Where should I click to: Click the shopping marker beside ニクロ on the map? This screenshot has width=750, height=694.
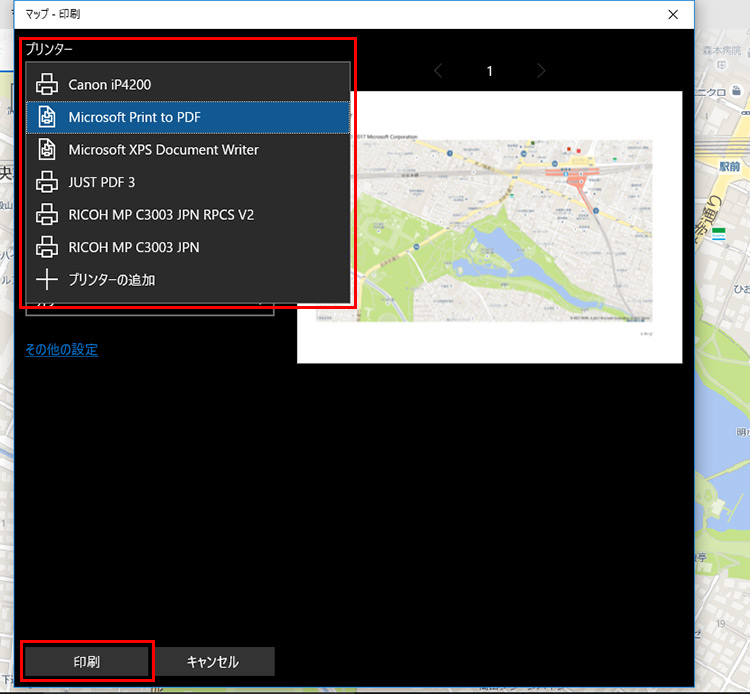coord(735,93)
